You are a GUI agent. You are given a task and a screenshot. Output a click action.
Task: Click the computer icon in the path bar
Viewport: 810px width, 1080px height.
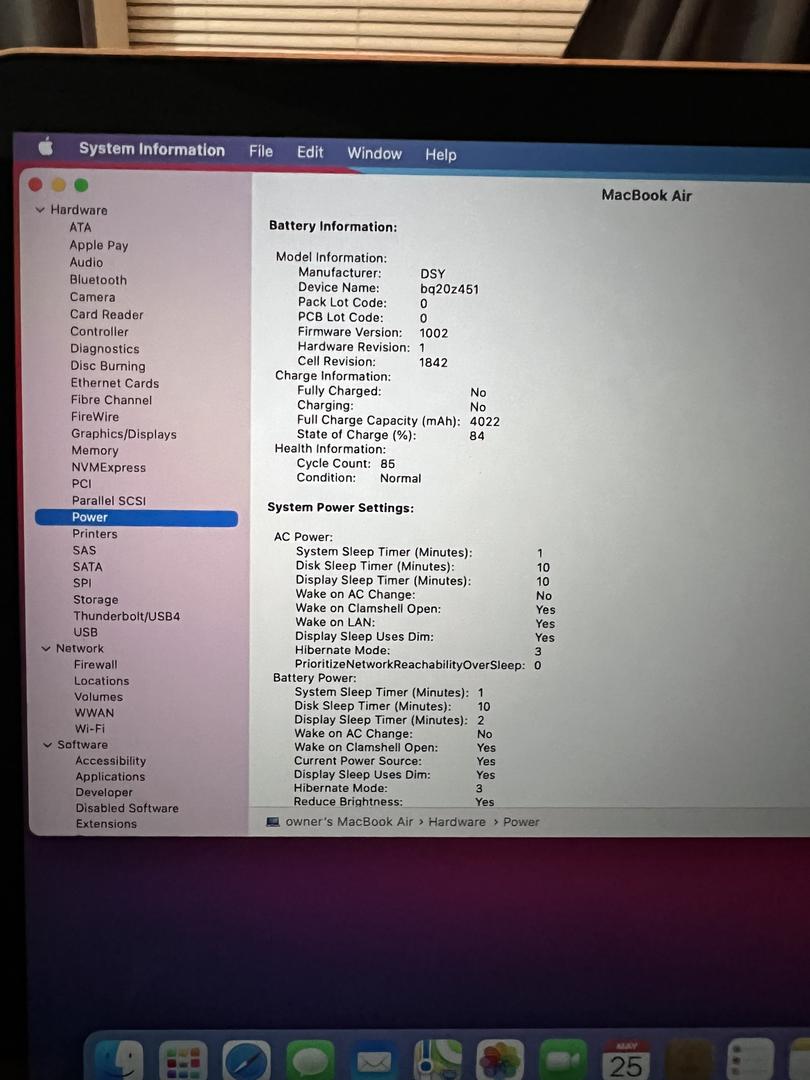(273, 822)
